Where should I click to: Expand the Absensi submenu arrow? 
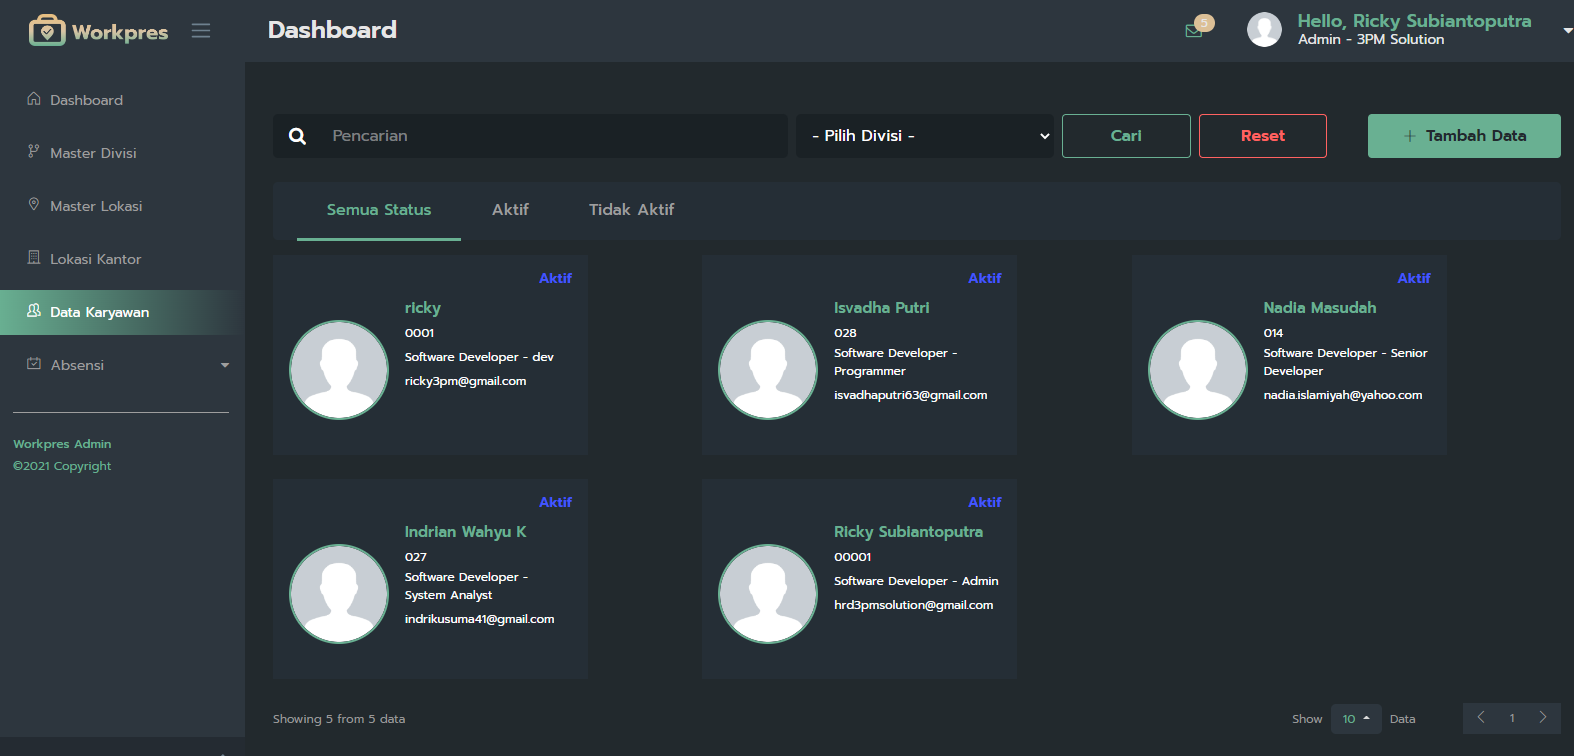click(x=225, y=365)
